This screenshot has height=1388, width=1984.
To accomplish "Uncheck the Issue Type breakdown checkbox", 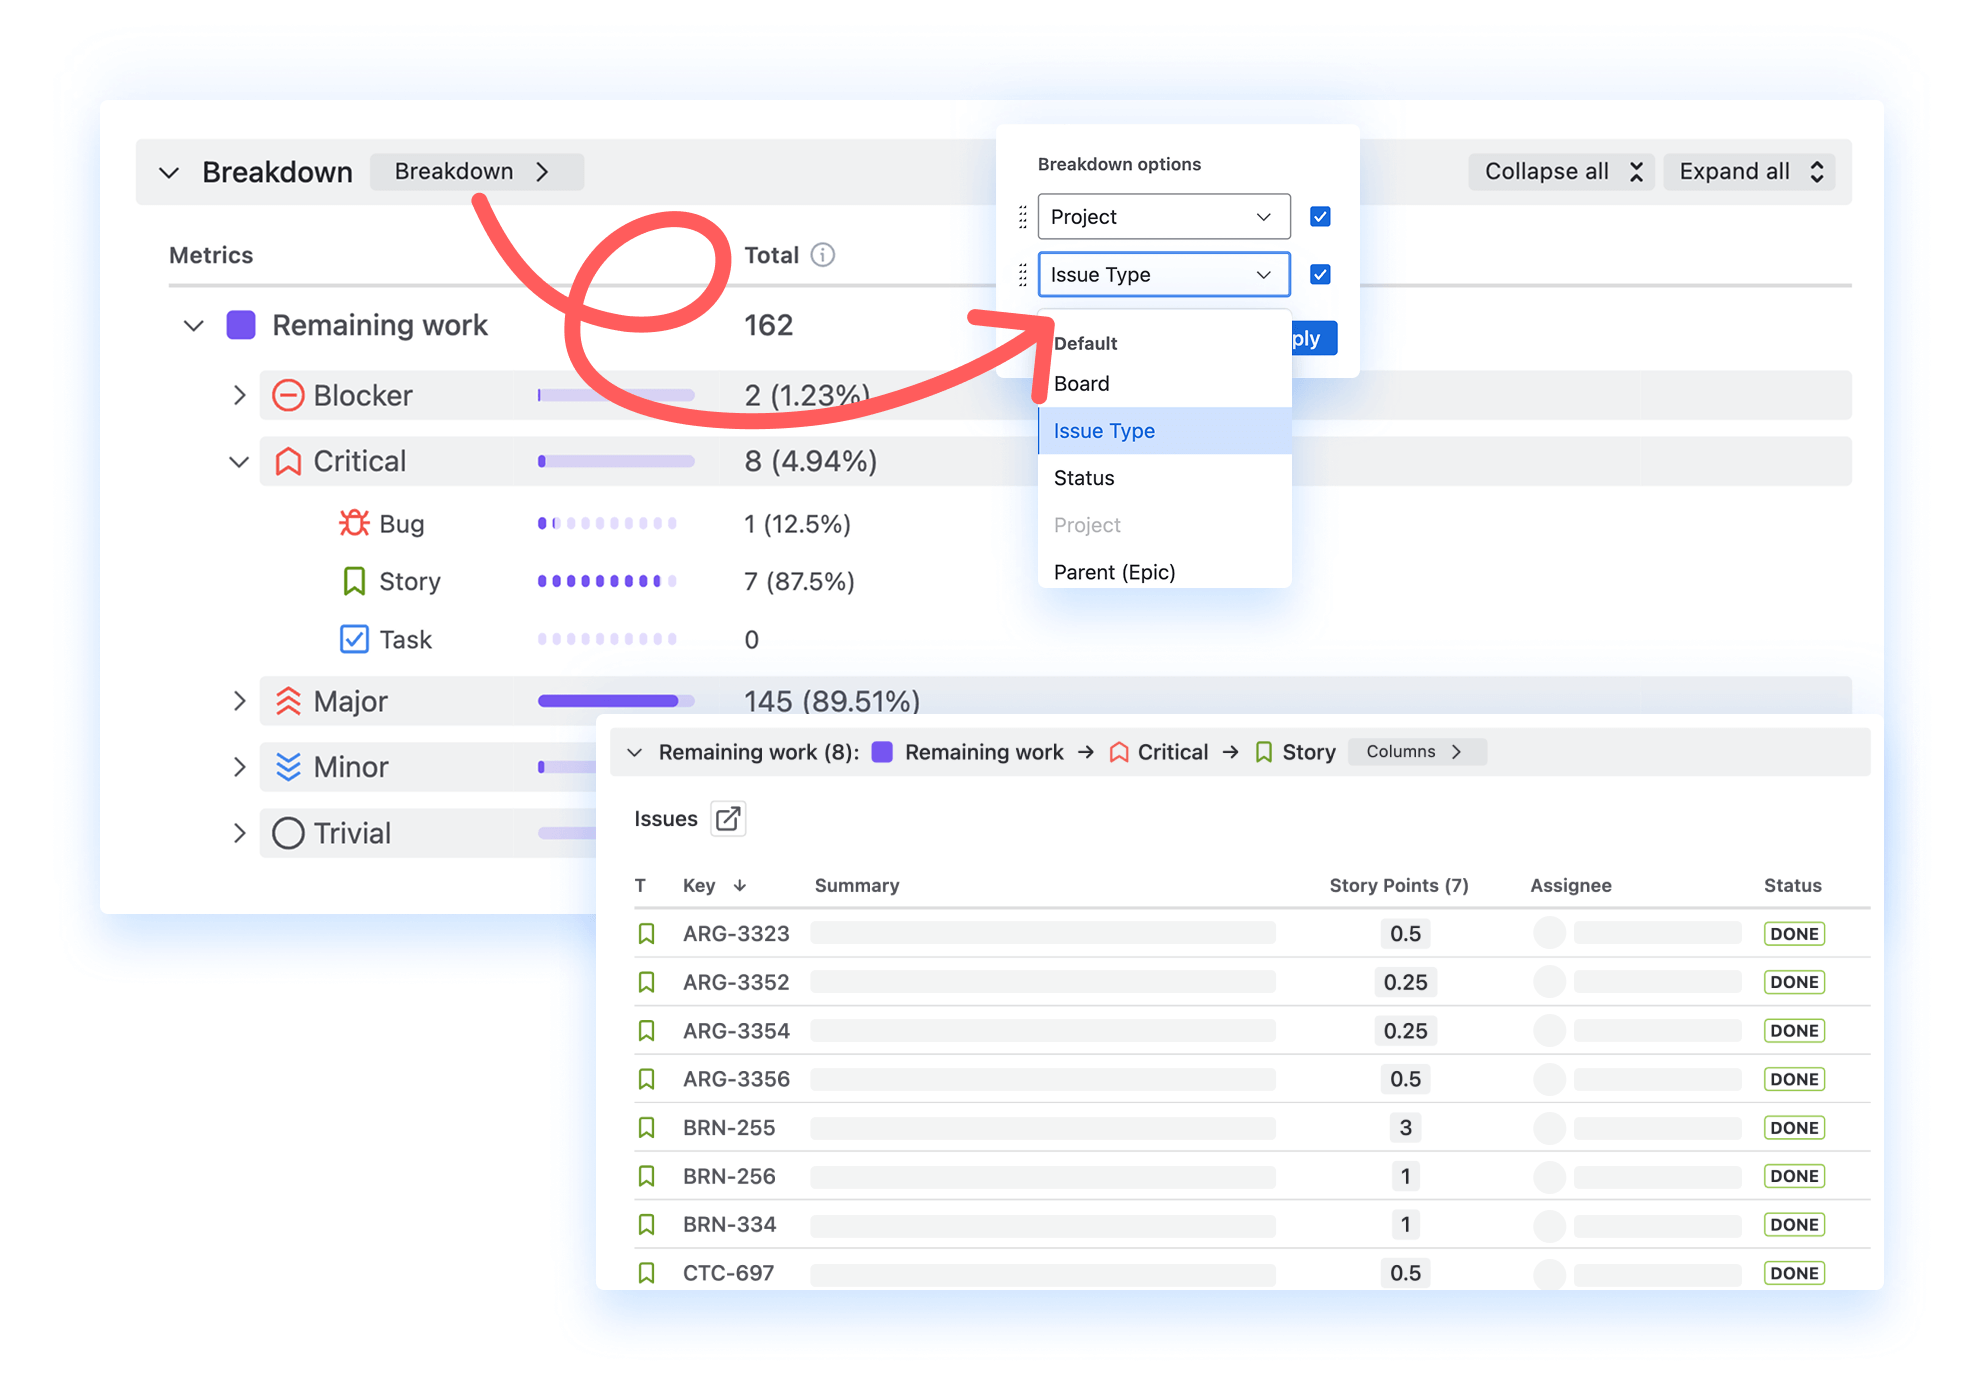I will [x=1320, y=275].
